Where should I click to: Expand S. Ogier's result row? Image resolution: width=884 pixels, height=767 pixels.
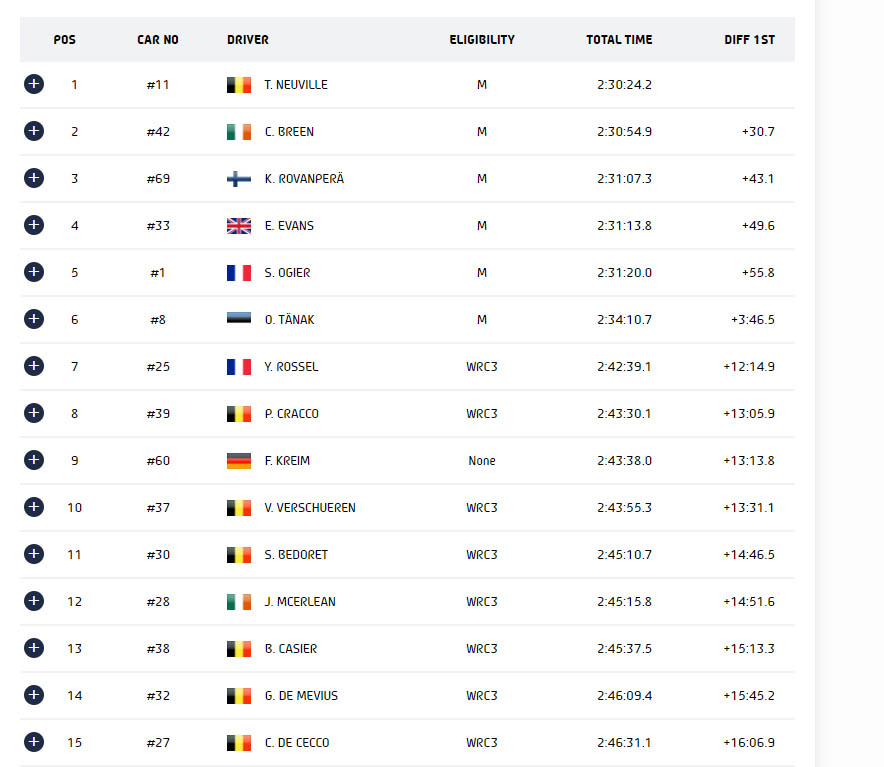(x=34, y=272)
